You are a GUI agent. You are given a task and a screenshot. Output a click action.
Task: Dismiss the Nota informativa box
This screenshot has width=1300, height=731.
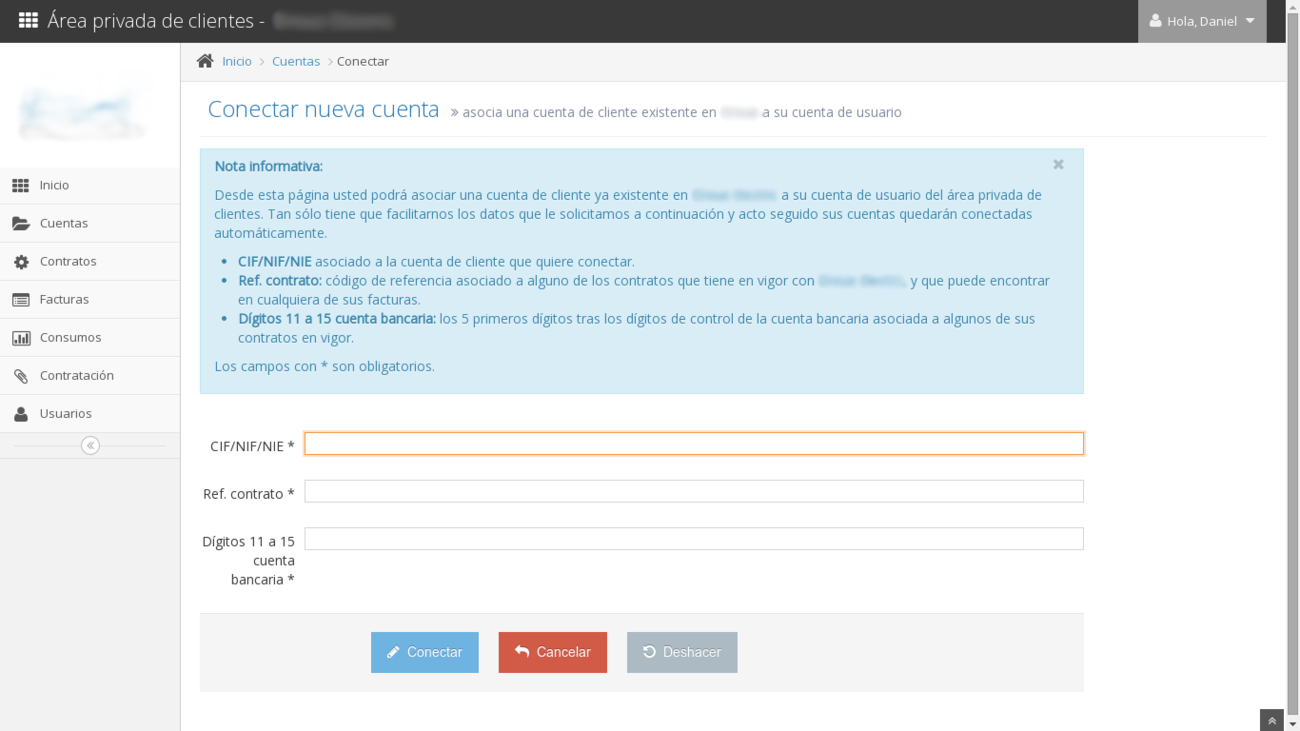tap(1058, 164)
